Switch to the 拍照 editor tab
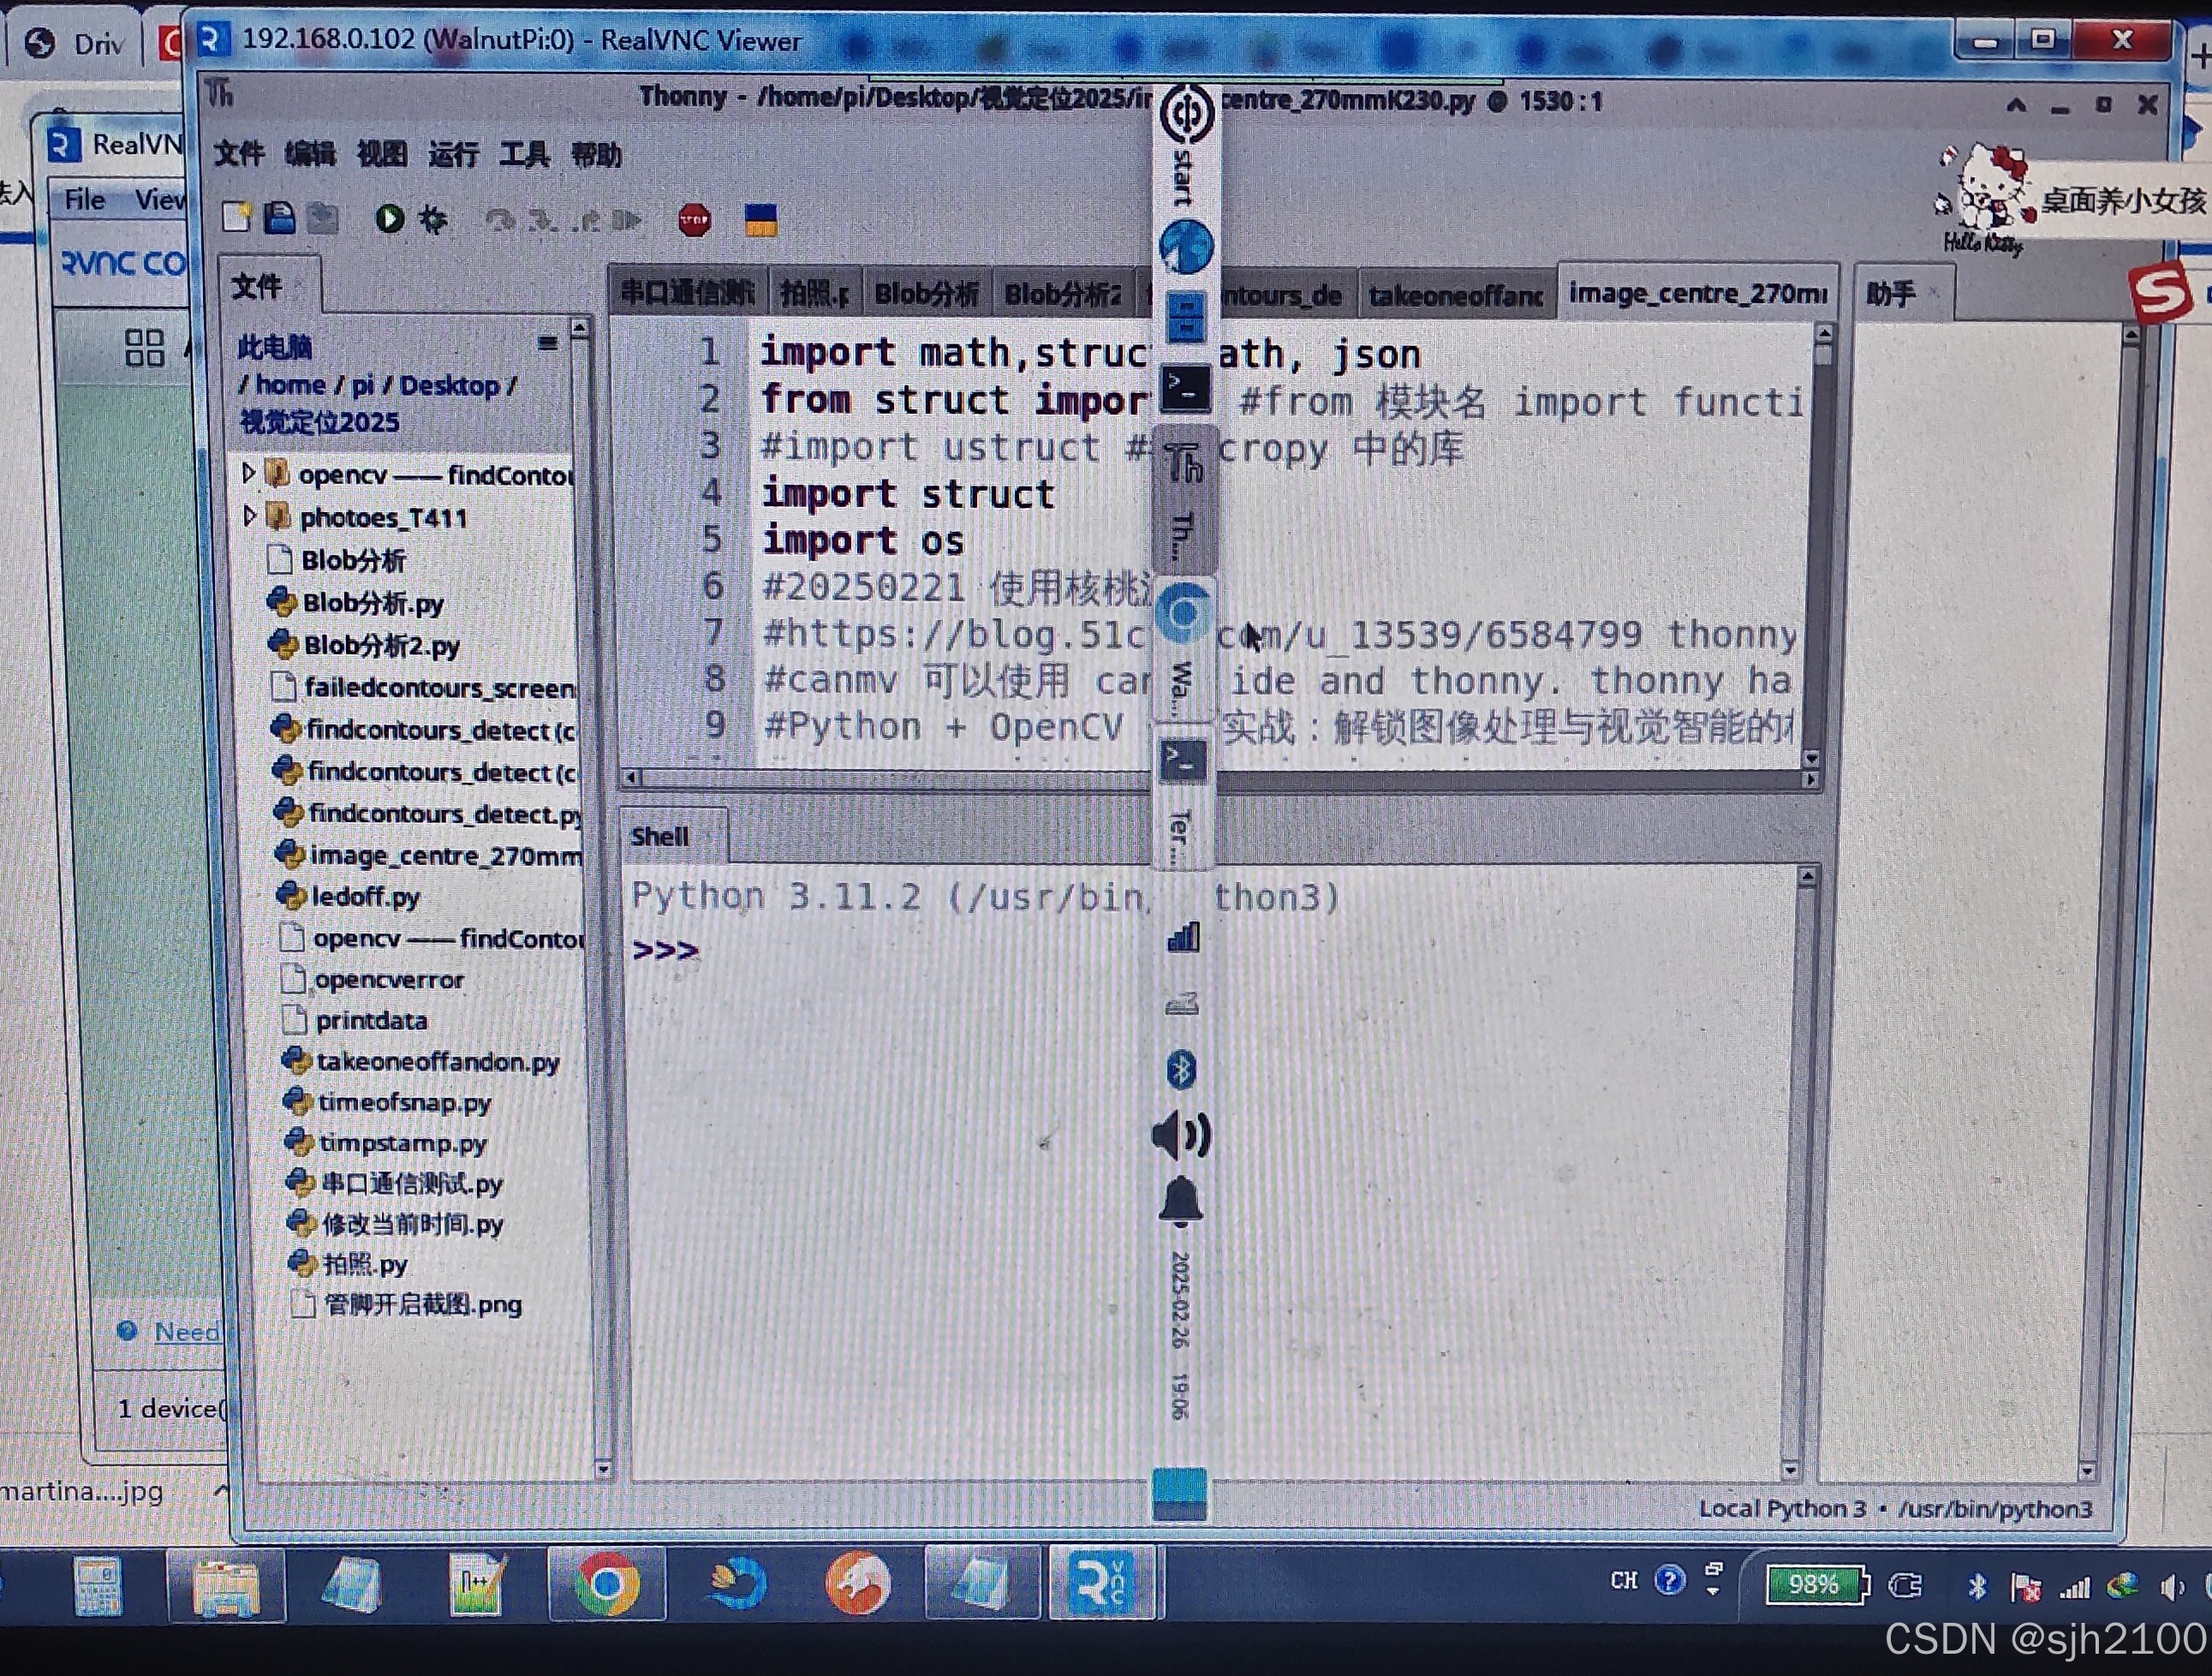This screenshot has width=2212, height=1676. 813,294
